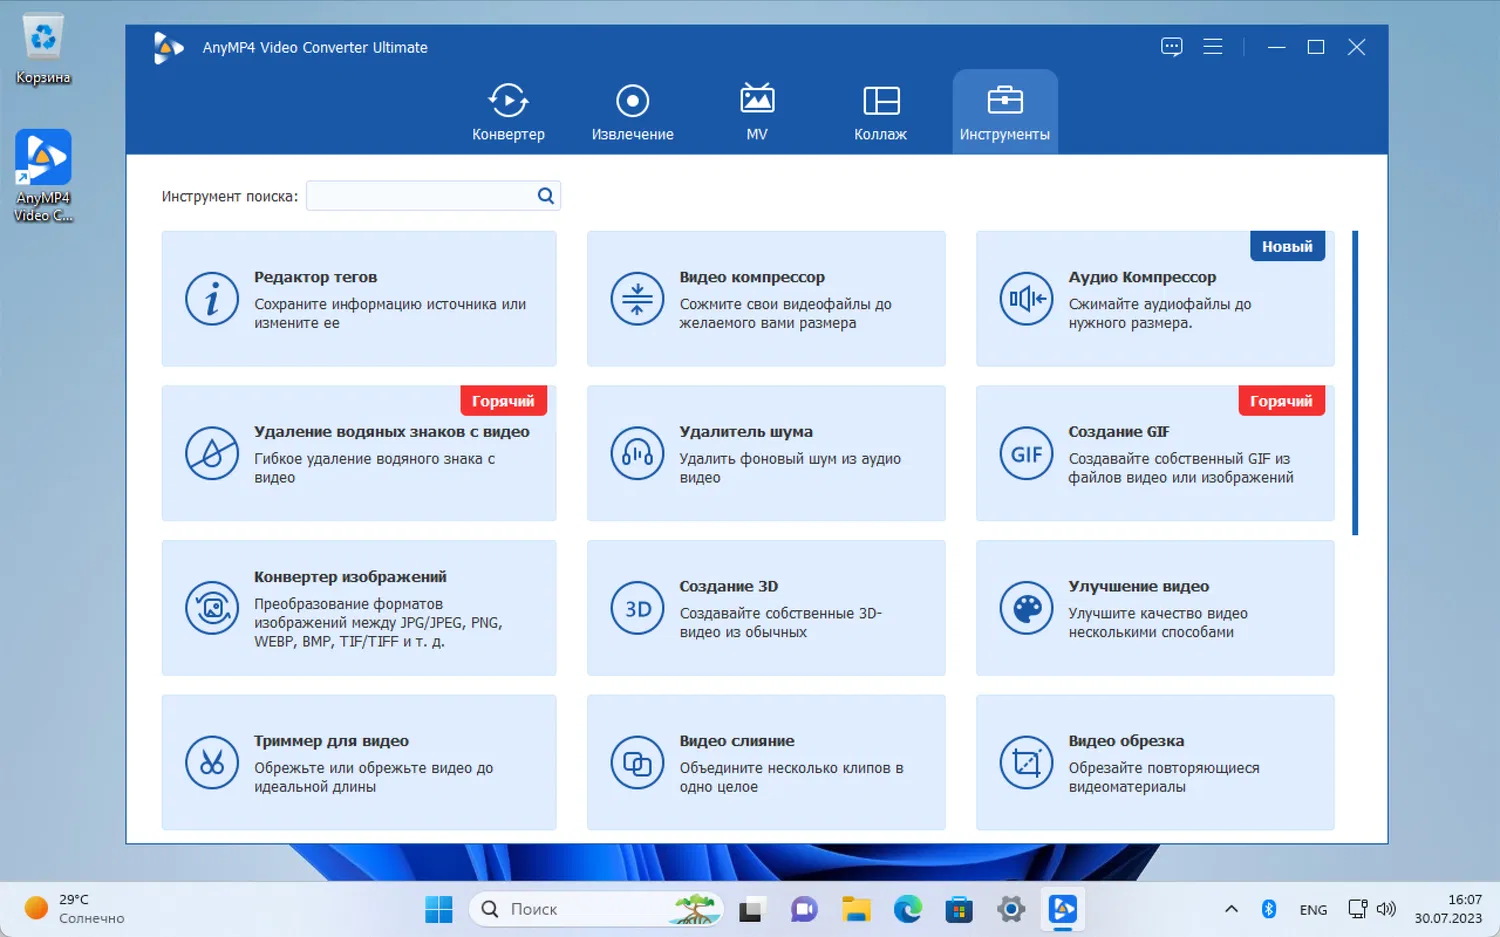Focus the Инструмент поиска input field
This screenshot has width=1500, height=937.
[433, 196]
